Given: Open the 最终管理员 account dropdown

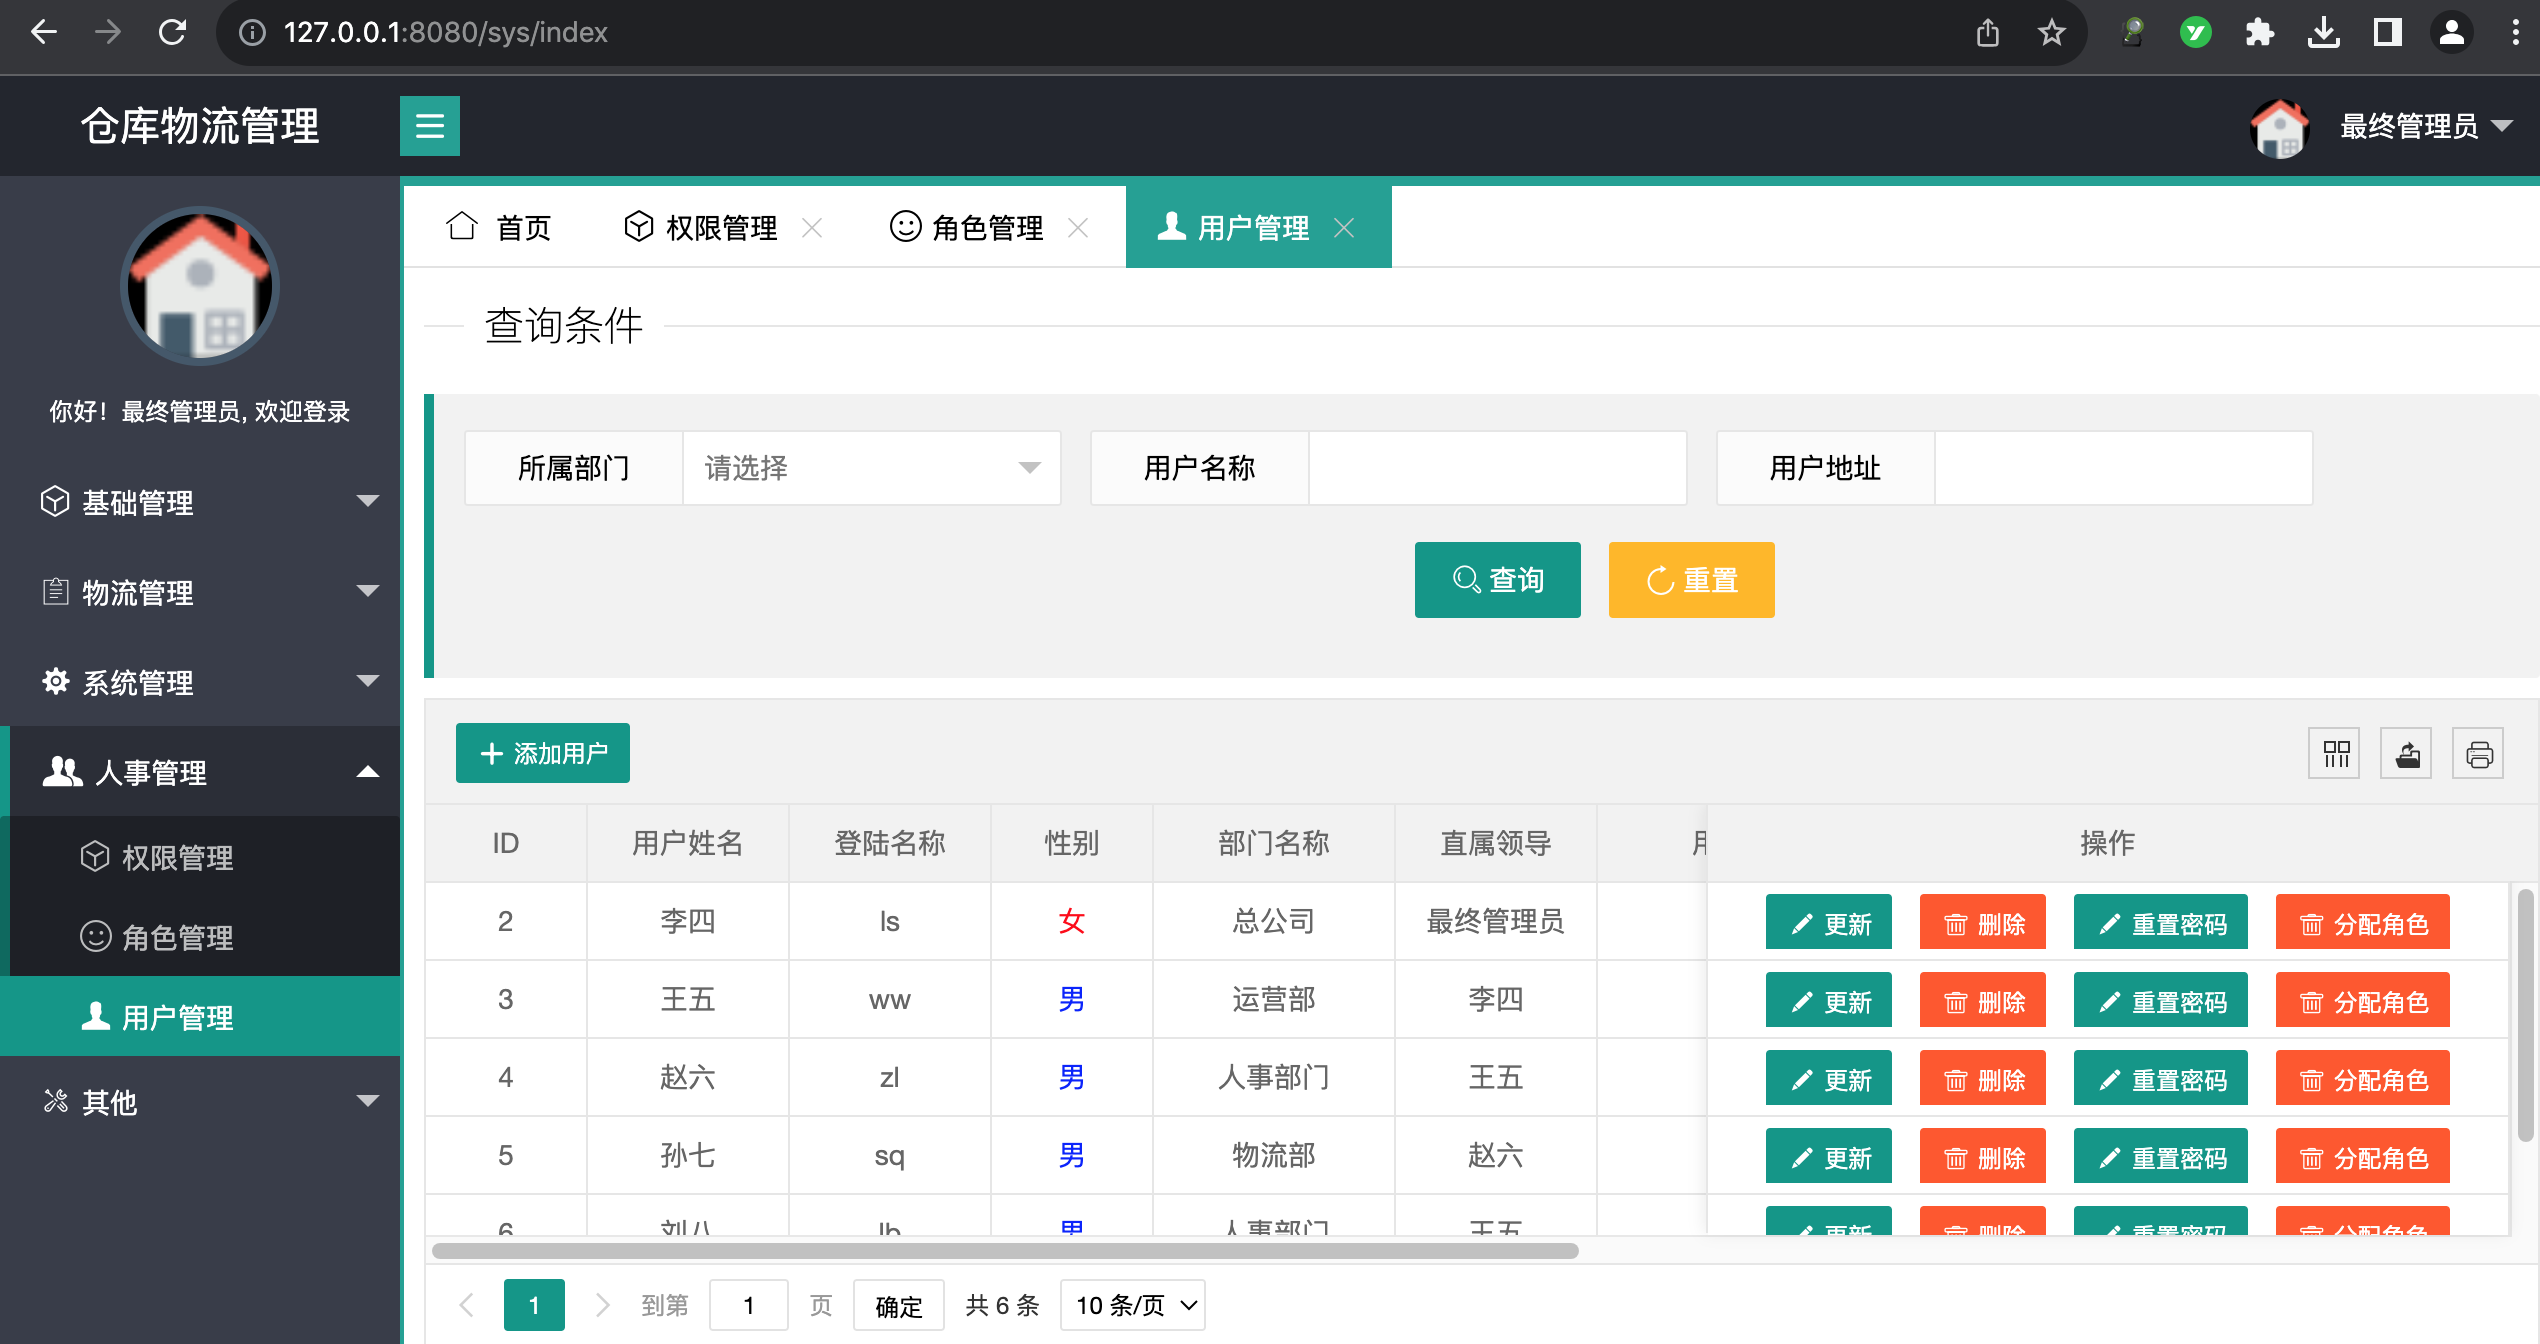Looking at the screenshot, I should (x=2425, y=127).
